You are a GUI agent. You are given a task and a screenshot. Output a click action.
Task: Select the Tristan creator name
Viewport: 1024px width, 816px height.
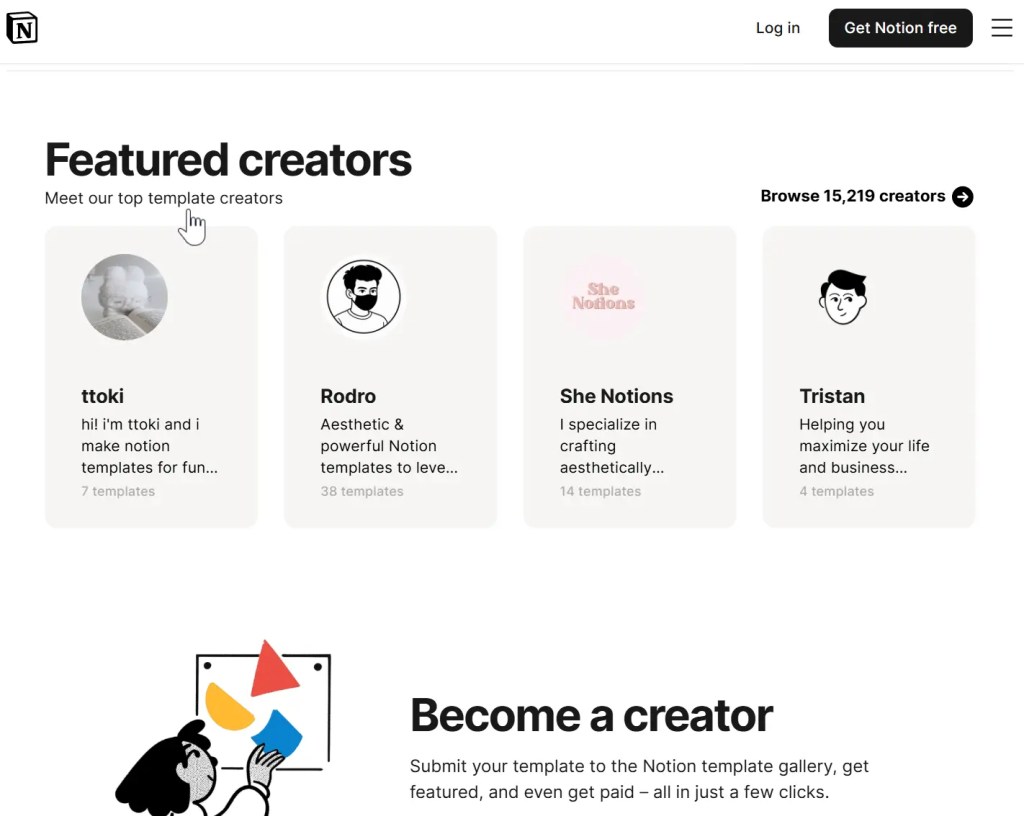[832, 396]
